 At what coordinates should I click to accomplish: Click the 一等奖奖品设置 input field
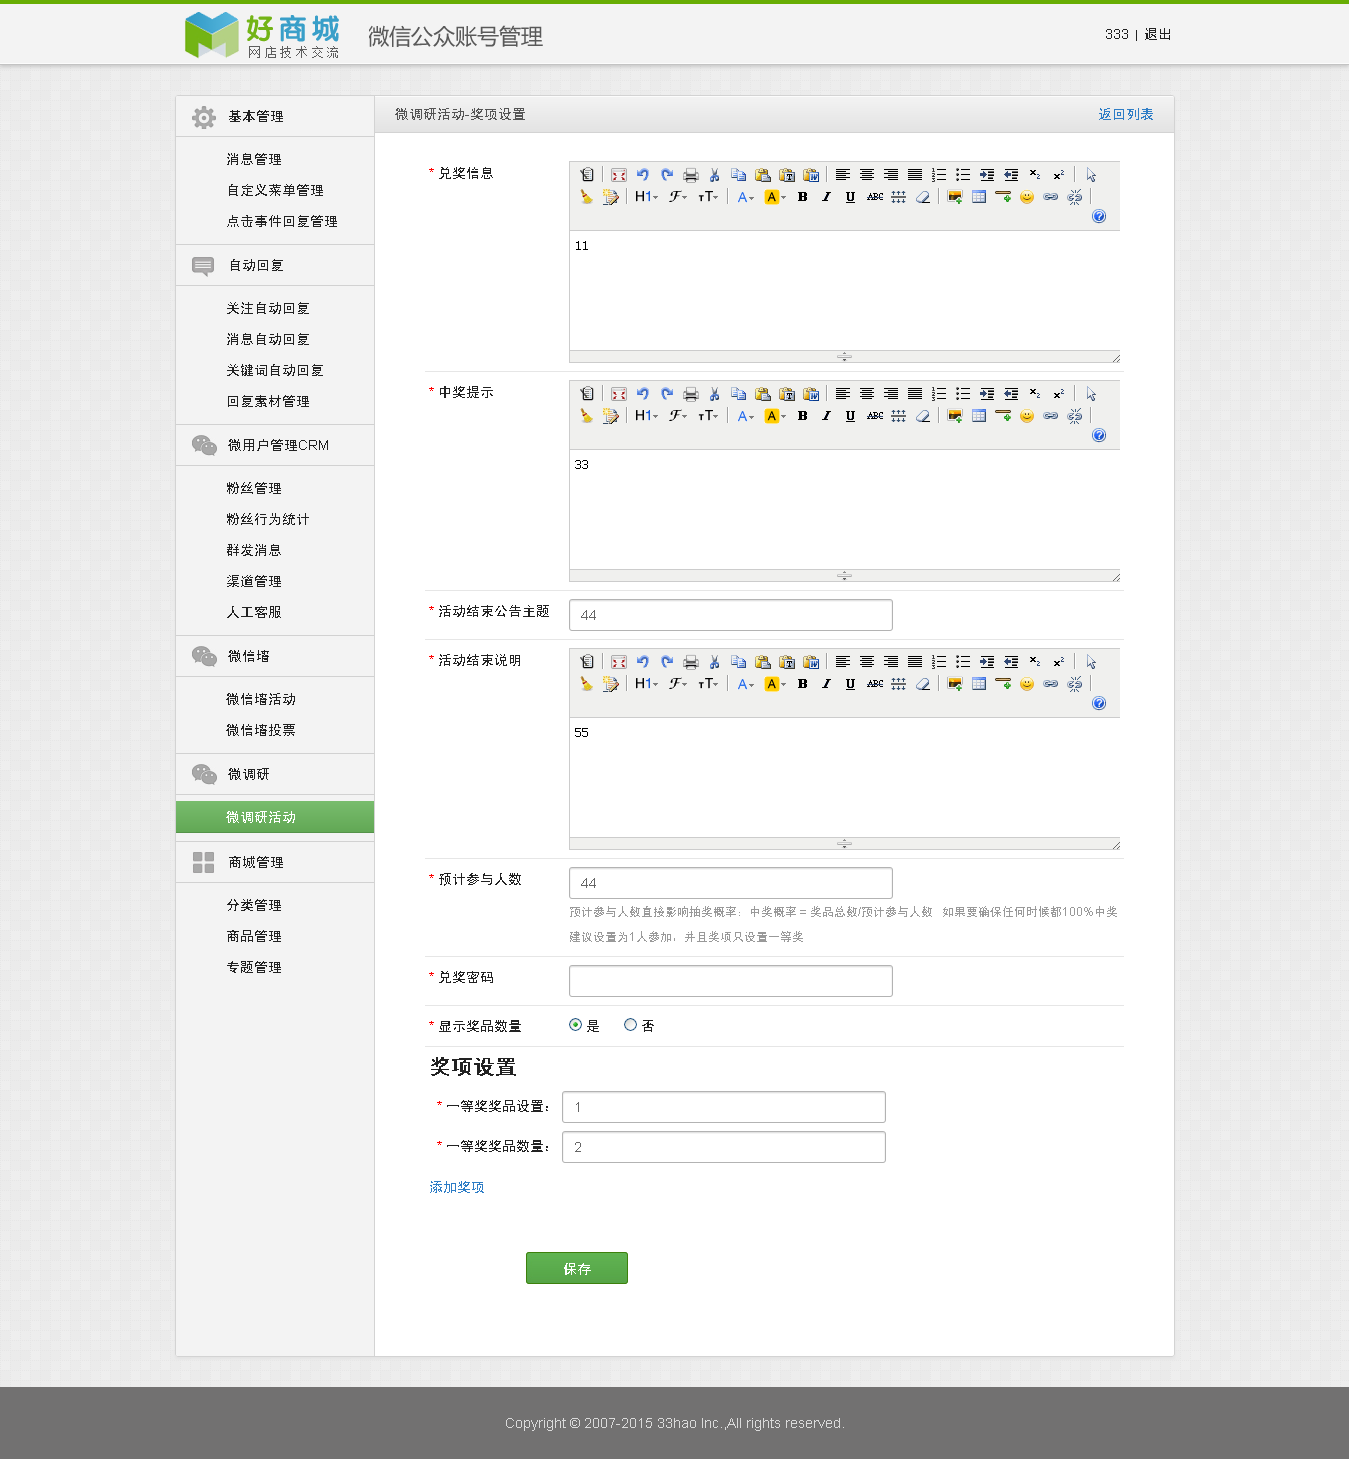pos(724,1107)
